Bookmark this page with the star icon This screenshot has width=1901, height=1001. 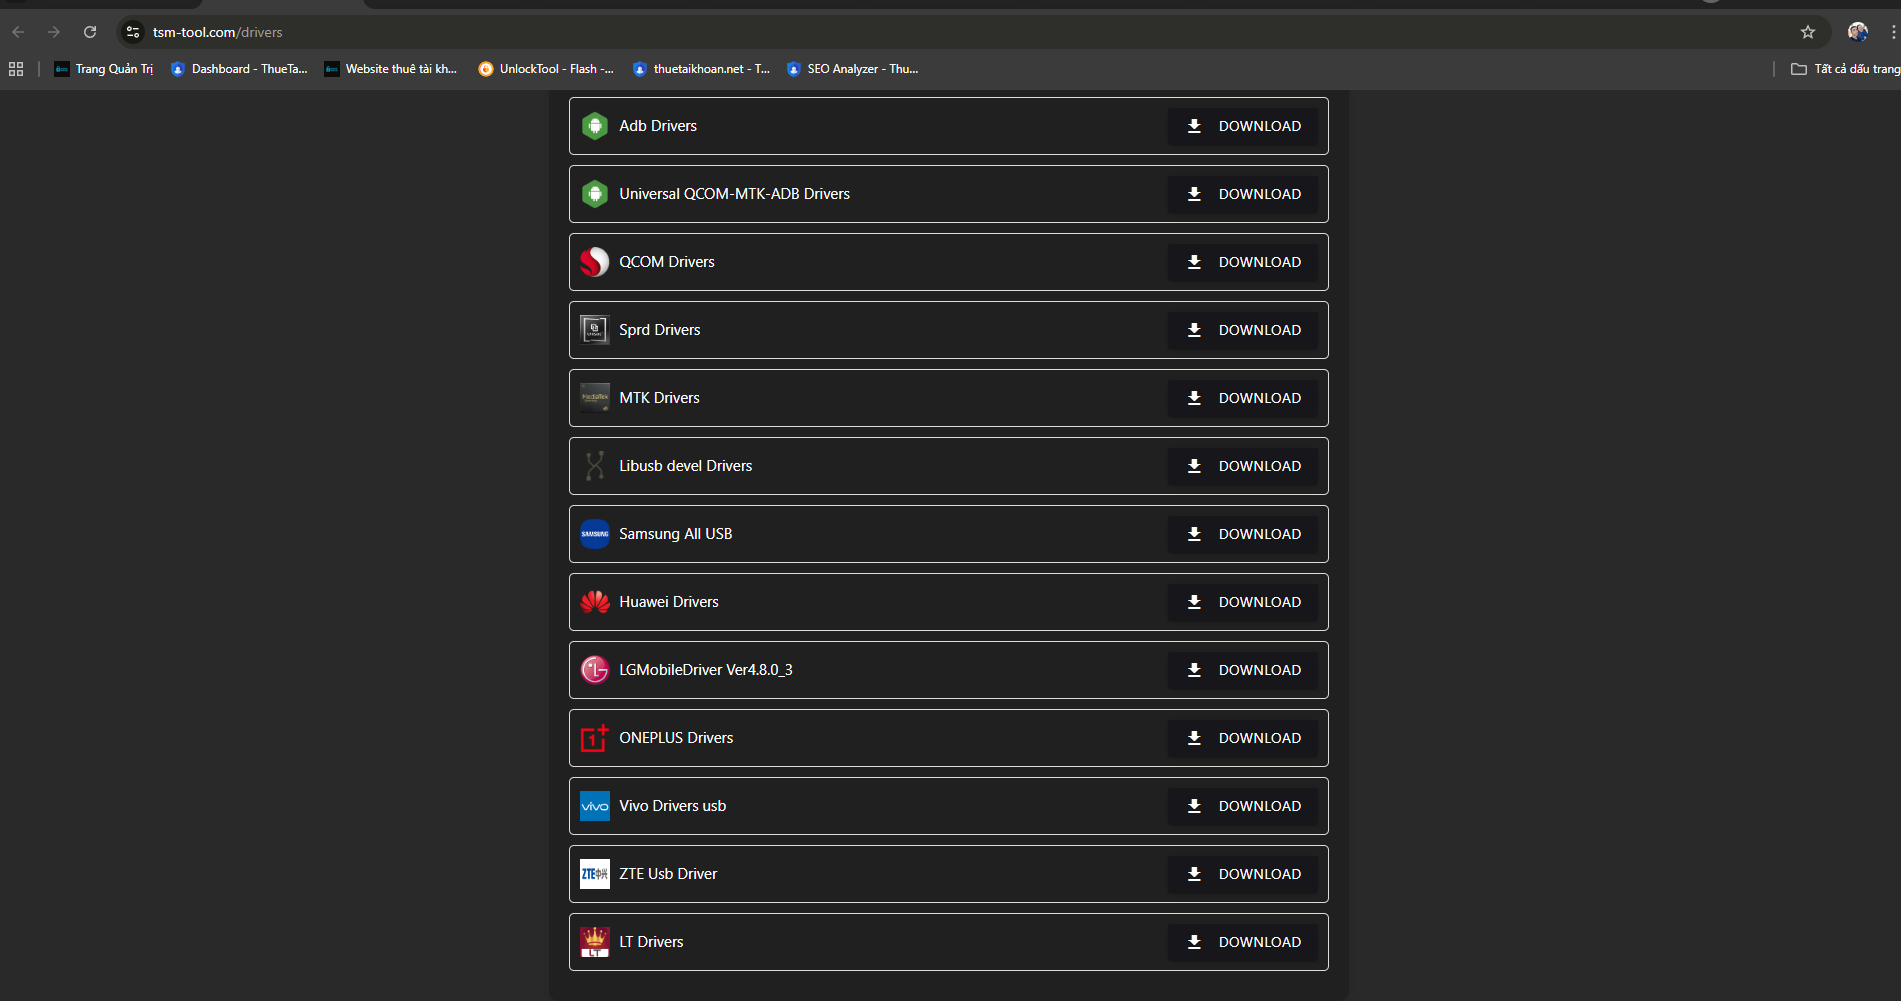tap(1808, 32)
